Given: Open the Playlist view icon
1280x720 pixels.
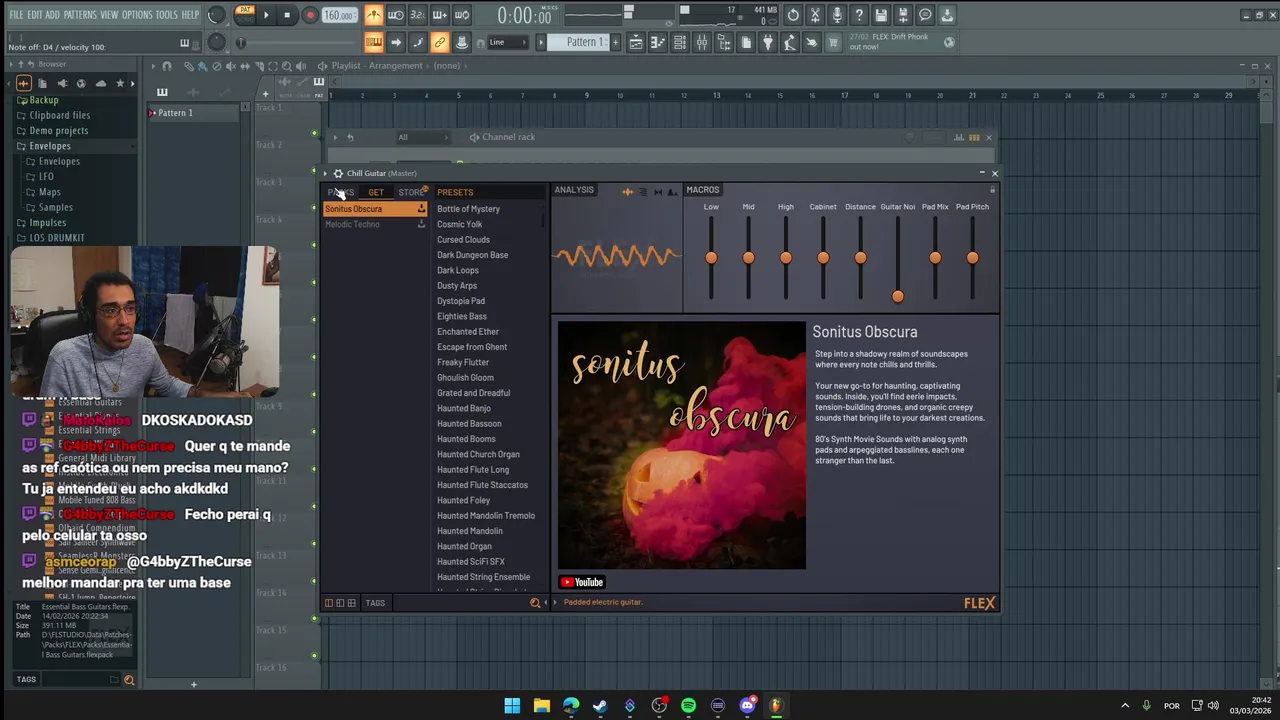Looking at the screenshot, I should click(x=636, y=42).
